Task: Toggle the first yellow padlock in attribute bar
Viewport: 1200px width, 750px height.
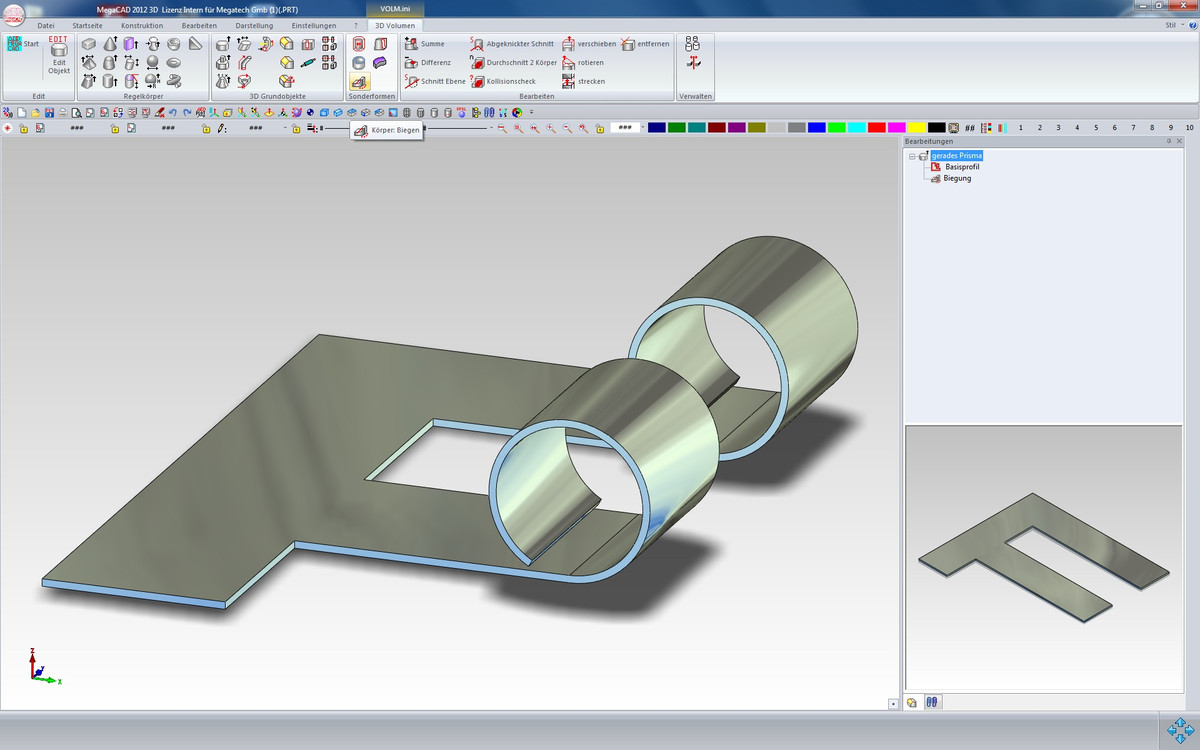Action: click(x=23, y=129)
